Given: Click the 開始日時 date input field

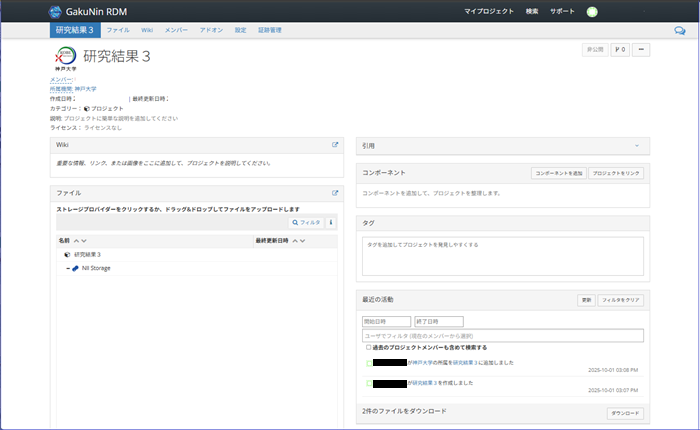Looking at the screenshot, I should tap(385, 321).
